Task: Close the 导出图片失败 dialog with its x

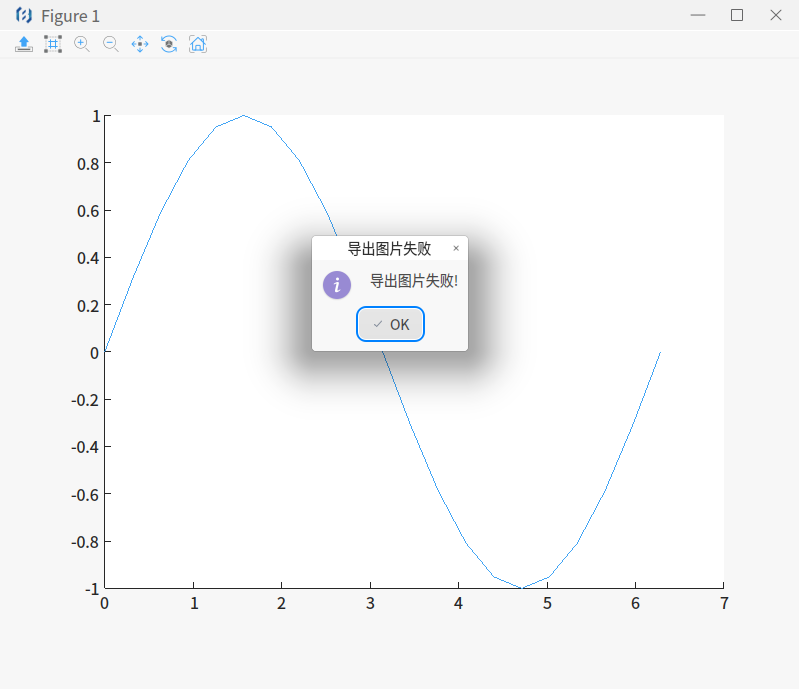Action: (x=456, y=248)
